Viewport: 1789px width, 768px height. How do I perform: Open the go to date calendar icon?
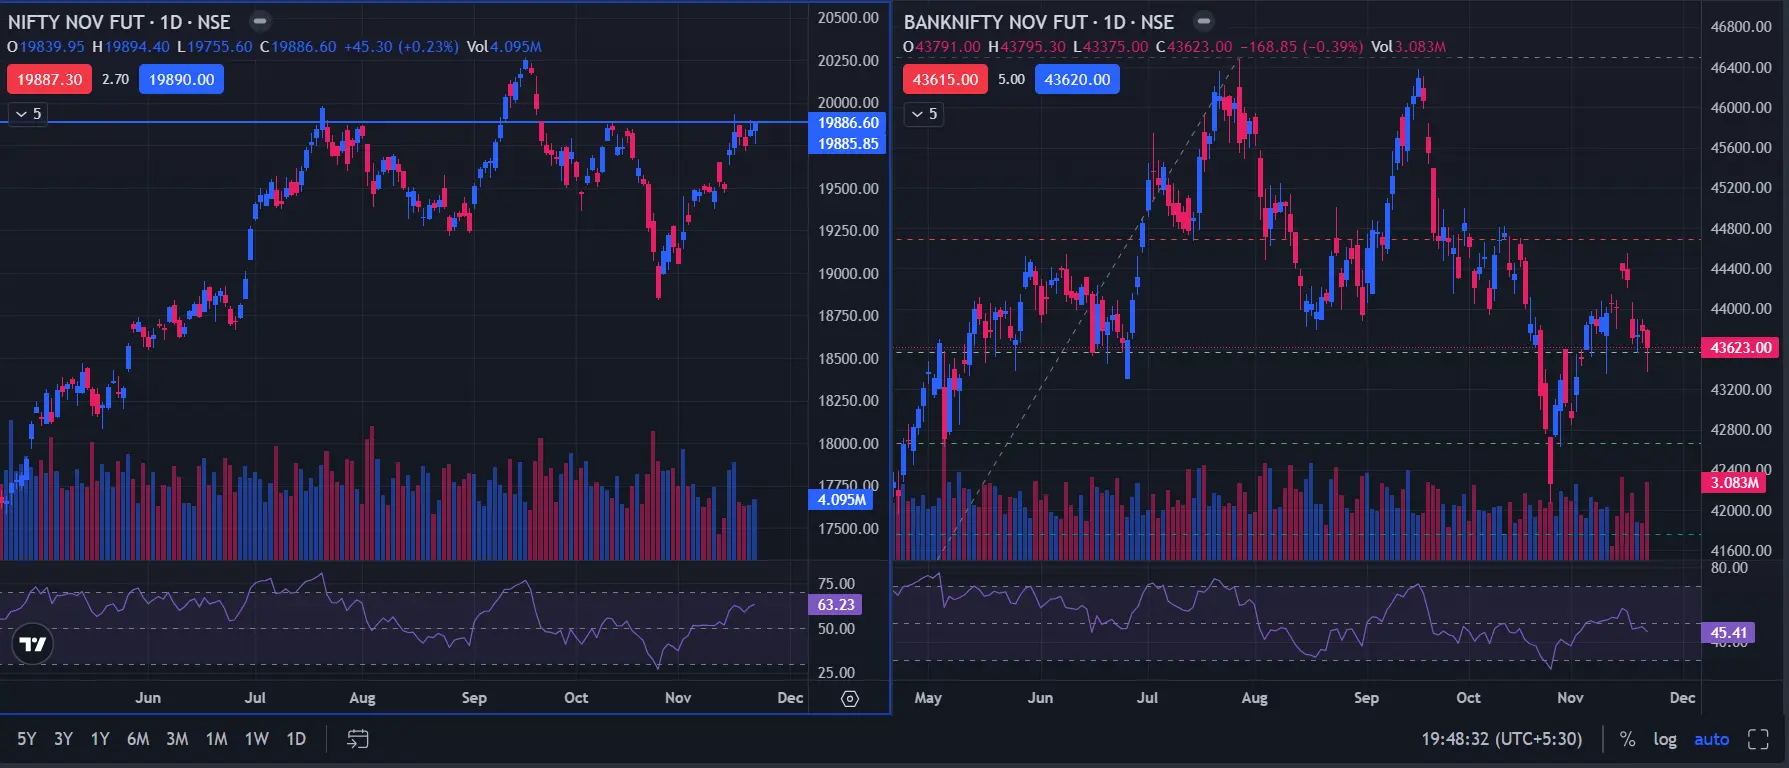pyautogui.click(x=358, y=739)
